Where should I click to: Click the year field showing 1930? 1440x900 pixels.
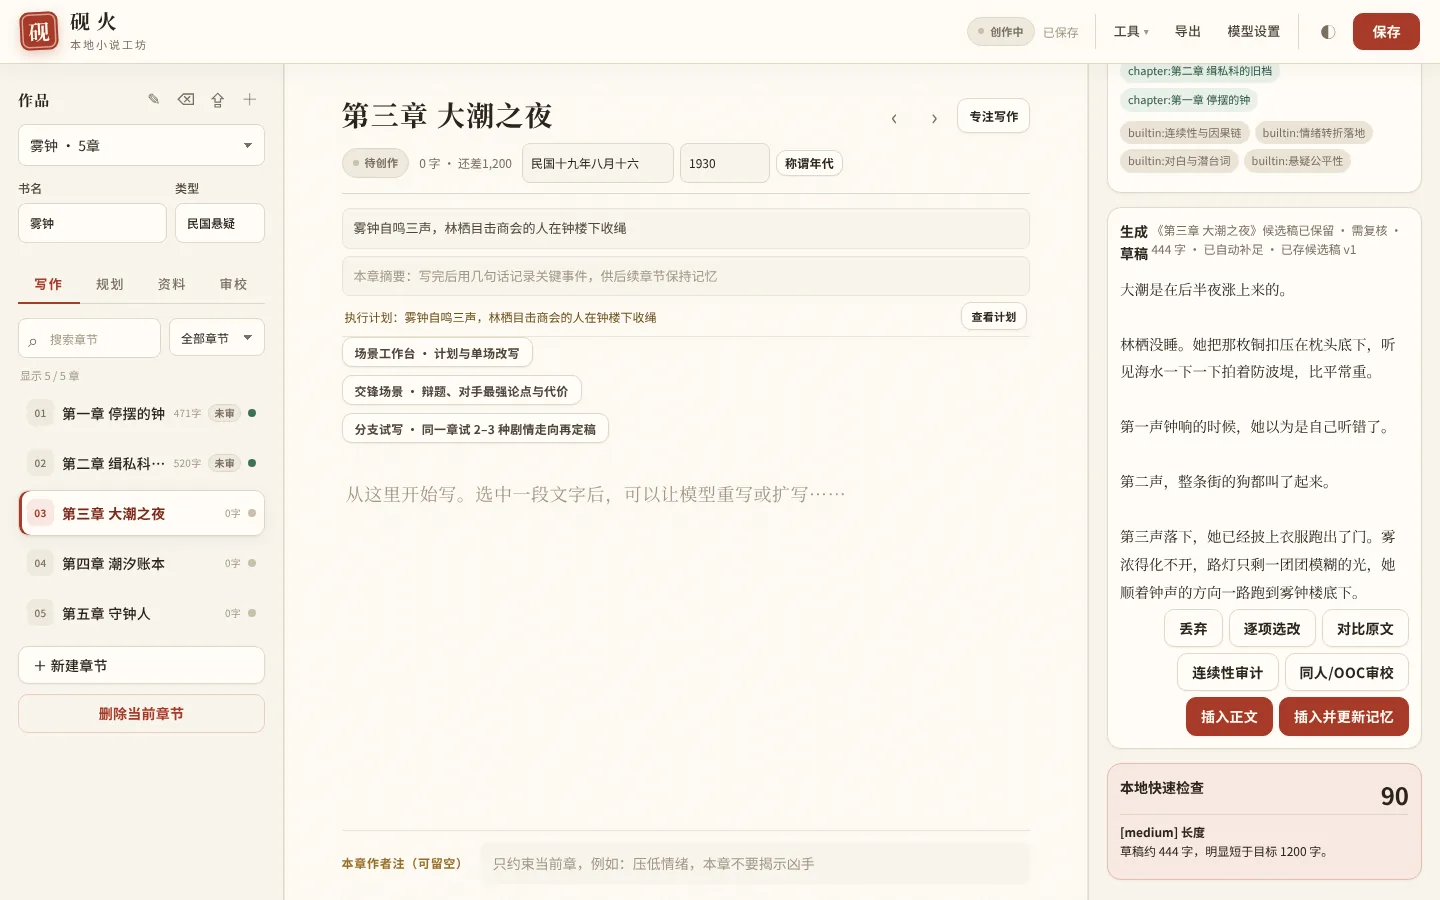[724, 163]
